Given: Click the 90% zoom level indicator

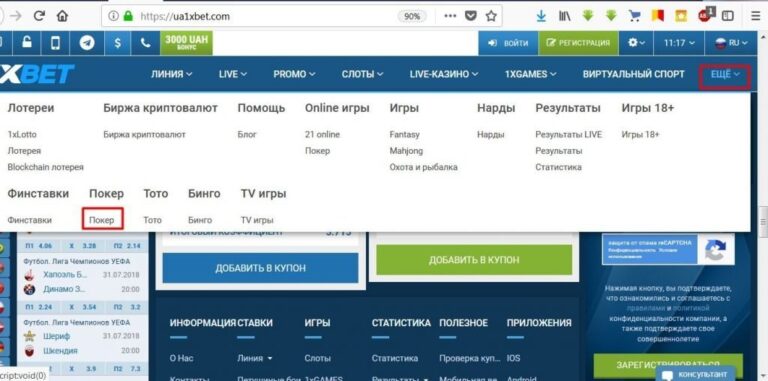Looking at the screenshot, I should click(412, 16).
